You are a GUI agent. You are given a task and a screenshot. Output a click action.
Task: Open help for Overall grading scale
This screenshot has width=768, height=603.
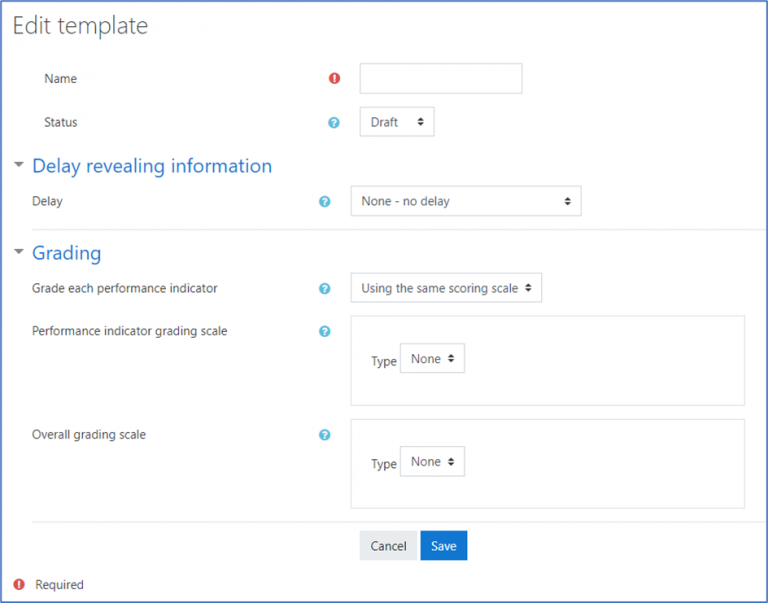324,434
